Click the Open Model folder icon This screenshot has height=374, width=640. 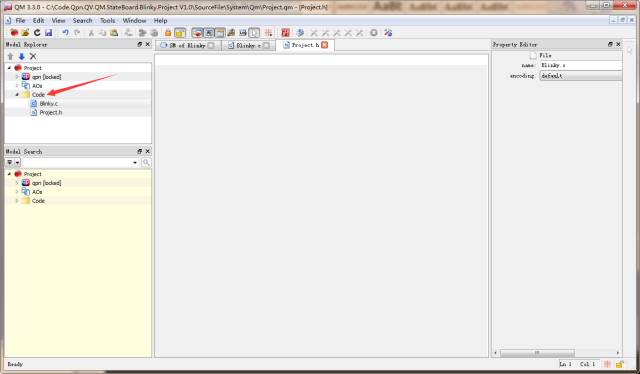pyautogui.click(x=25, y=33)
